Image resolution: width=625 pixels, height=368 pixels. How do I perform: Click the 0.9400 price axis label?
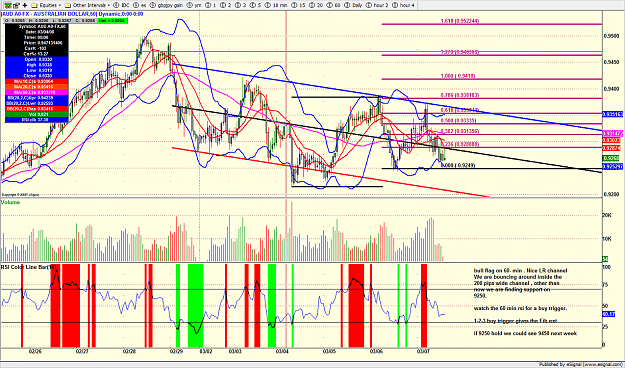click(x=611, y=89)
